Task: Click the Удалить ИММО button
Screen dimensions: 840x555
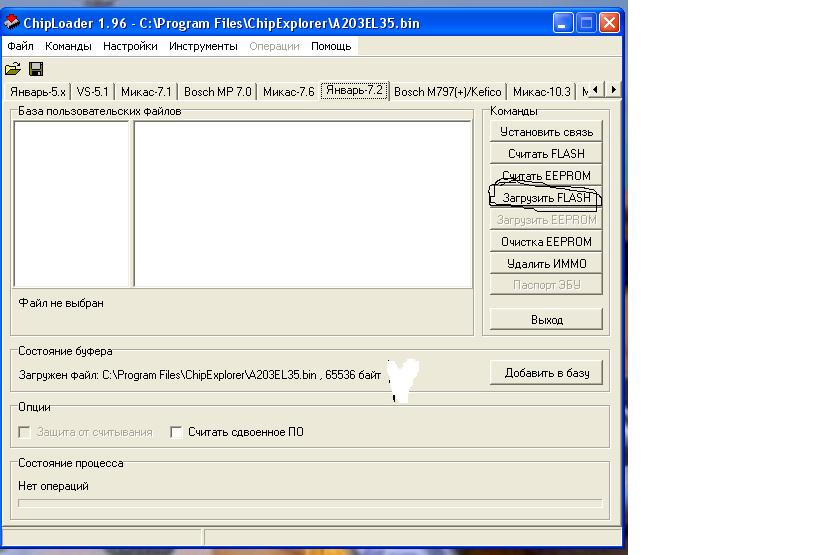Action: tap(546, 264)
